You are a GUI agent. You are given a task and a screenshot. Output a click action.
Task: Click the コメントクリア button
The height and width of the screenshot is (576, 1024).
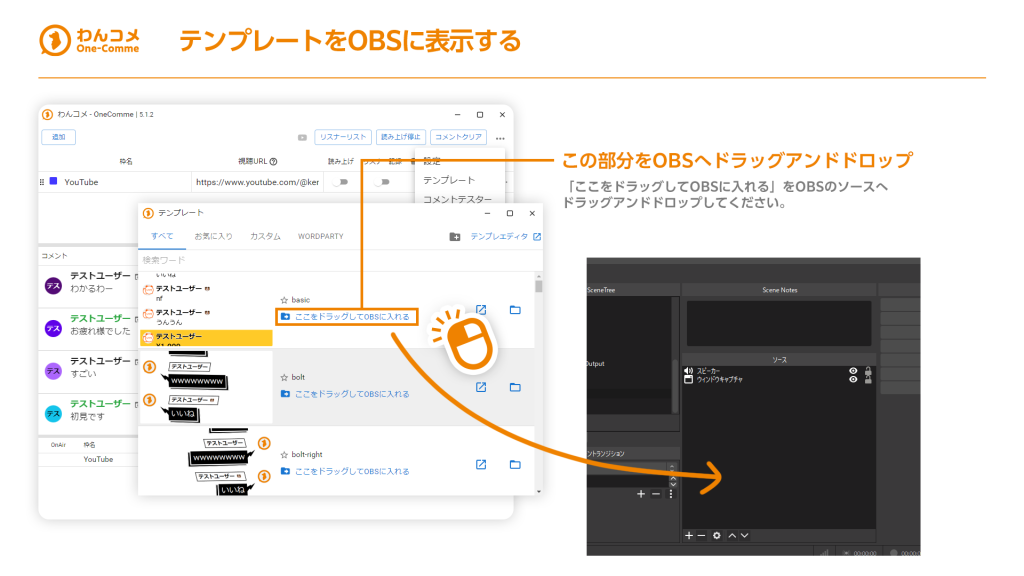pos(458,137)
